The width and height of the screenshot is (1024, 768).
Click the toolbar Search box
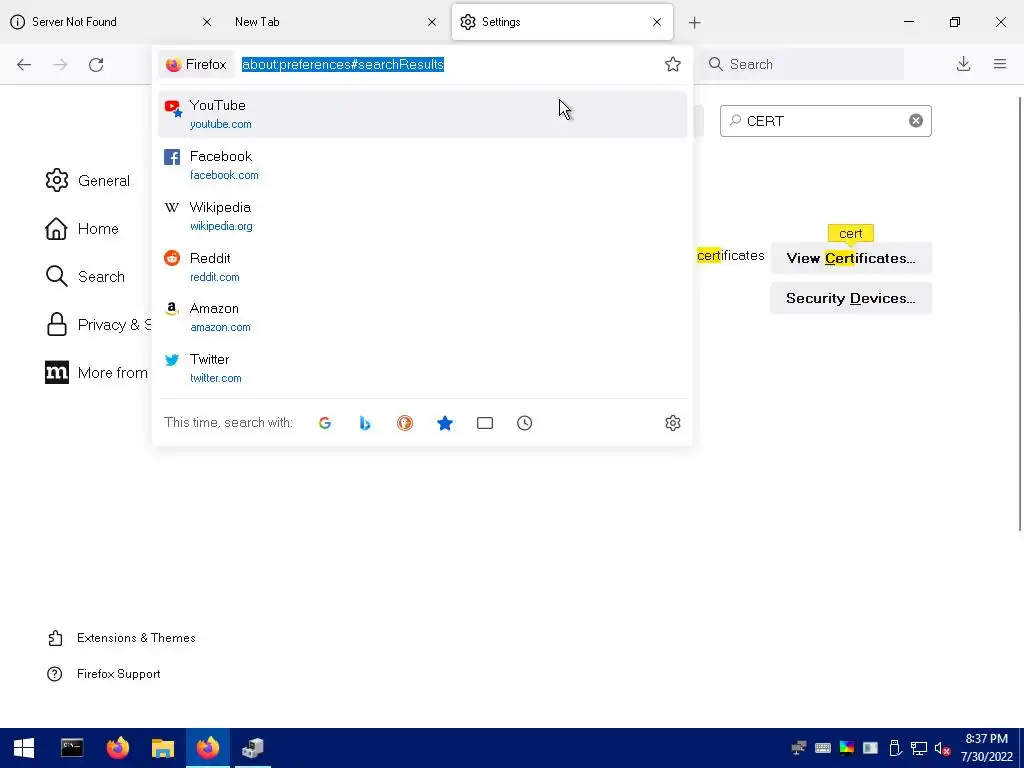[x=803, y=64]
